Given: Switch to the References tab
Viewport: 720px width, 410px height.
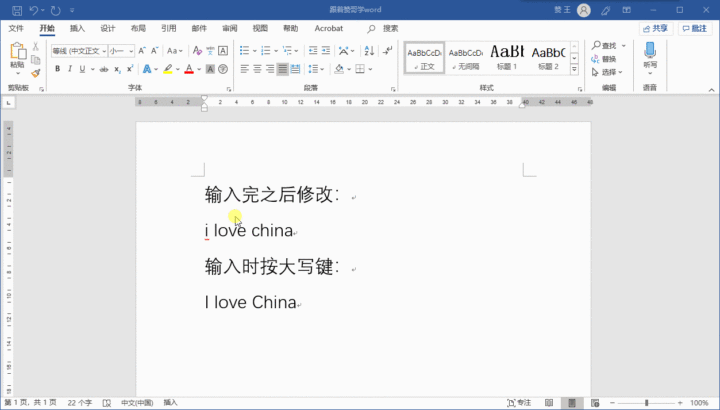Looking at the screenshot, I should click(x=169, y=28).
